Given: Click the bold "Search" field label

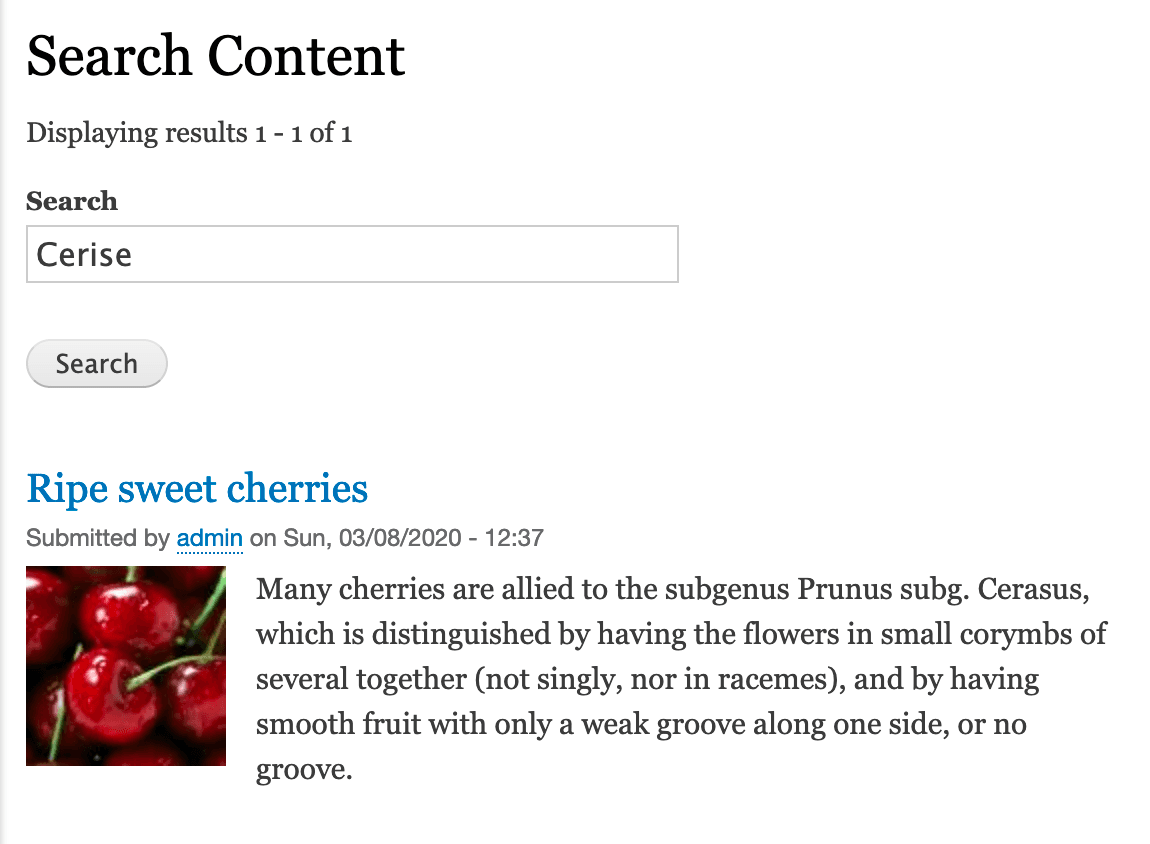Looking at the screenshot, I should point(72,201).
